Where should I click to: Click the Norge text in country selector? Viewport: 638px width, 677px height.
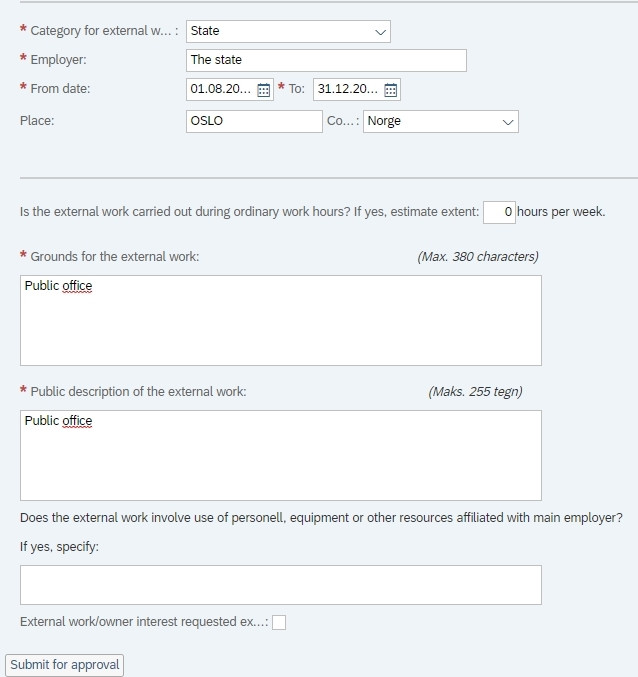pos(384,121)
